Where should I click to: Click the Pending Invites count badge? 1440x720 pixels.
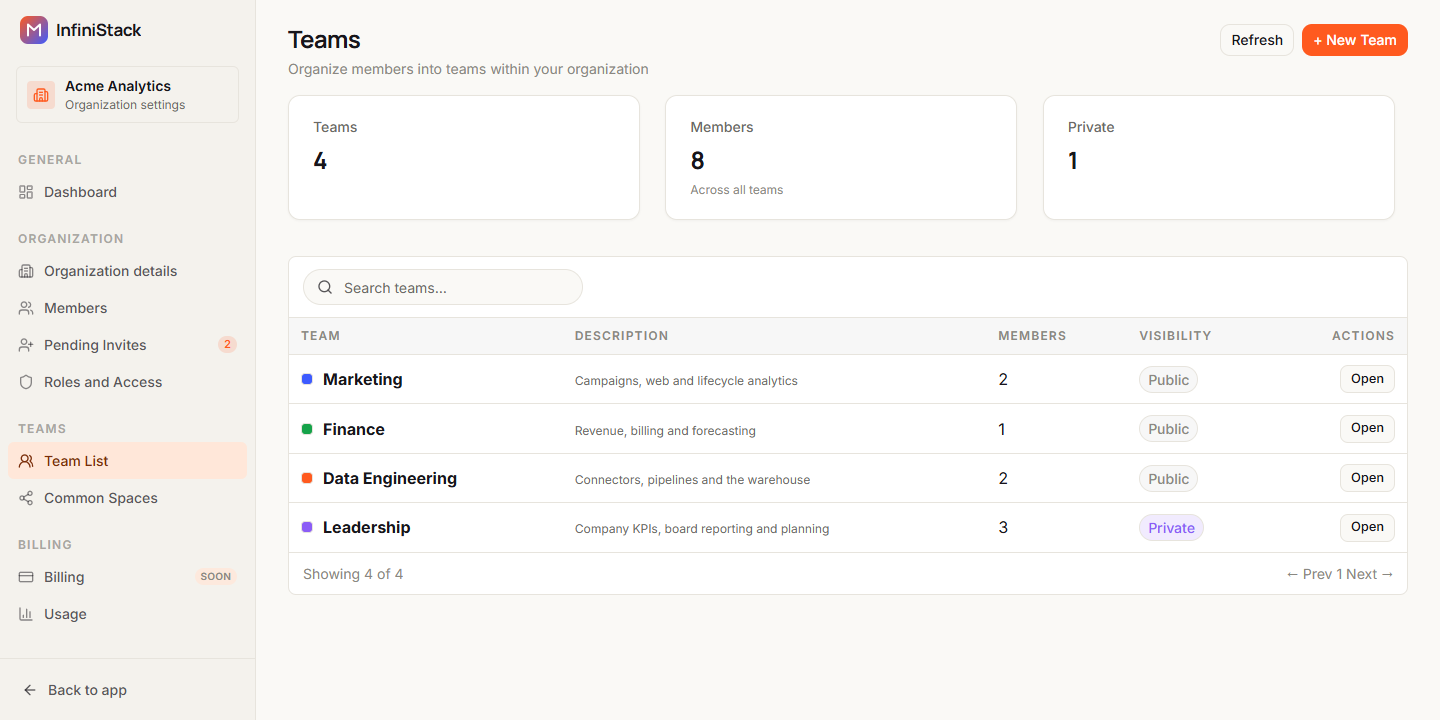tap(227, 345)
